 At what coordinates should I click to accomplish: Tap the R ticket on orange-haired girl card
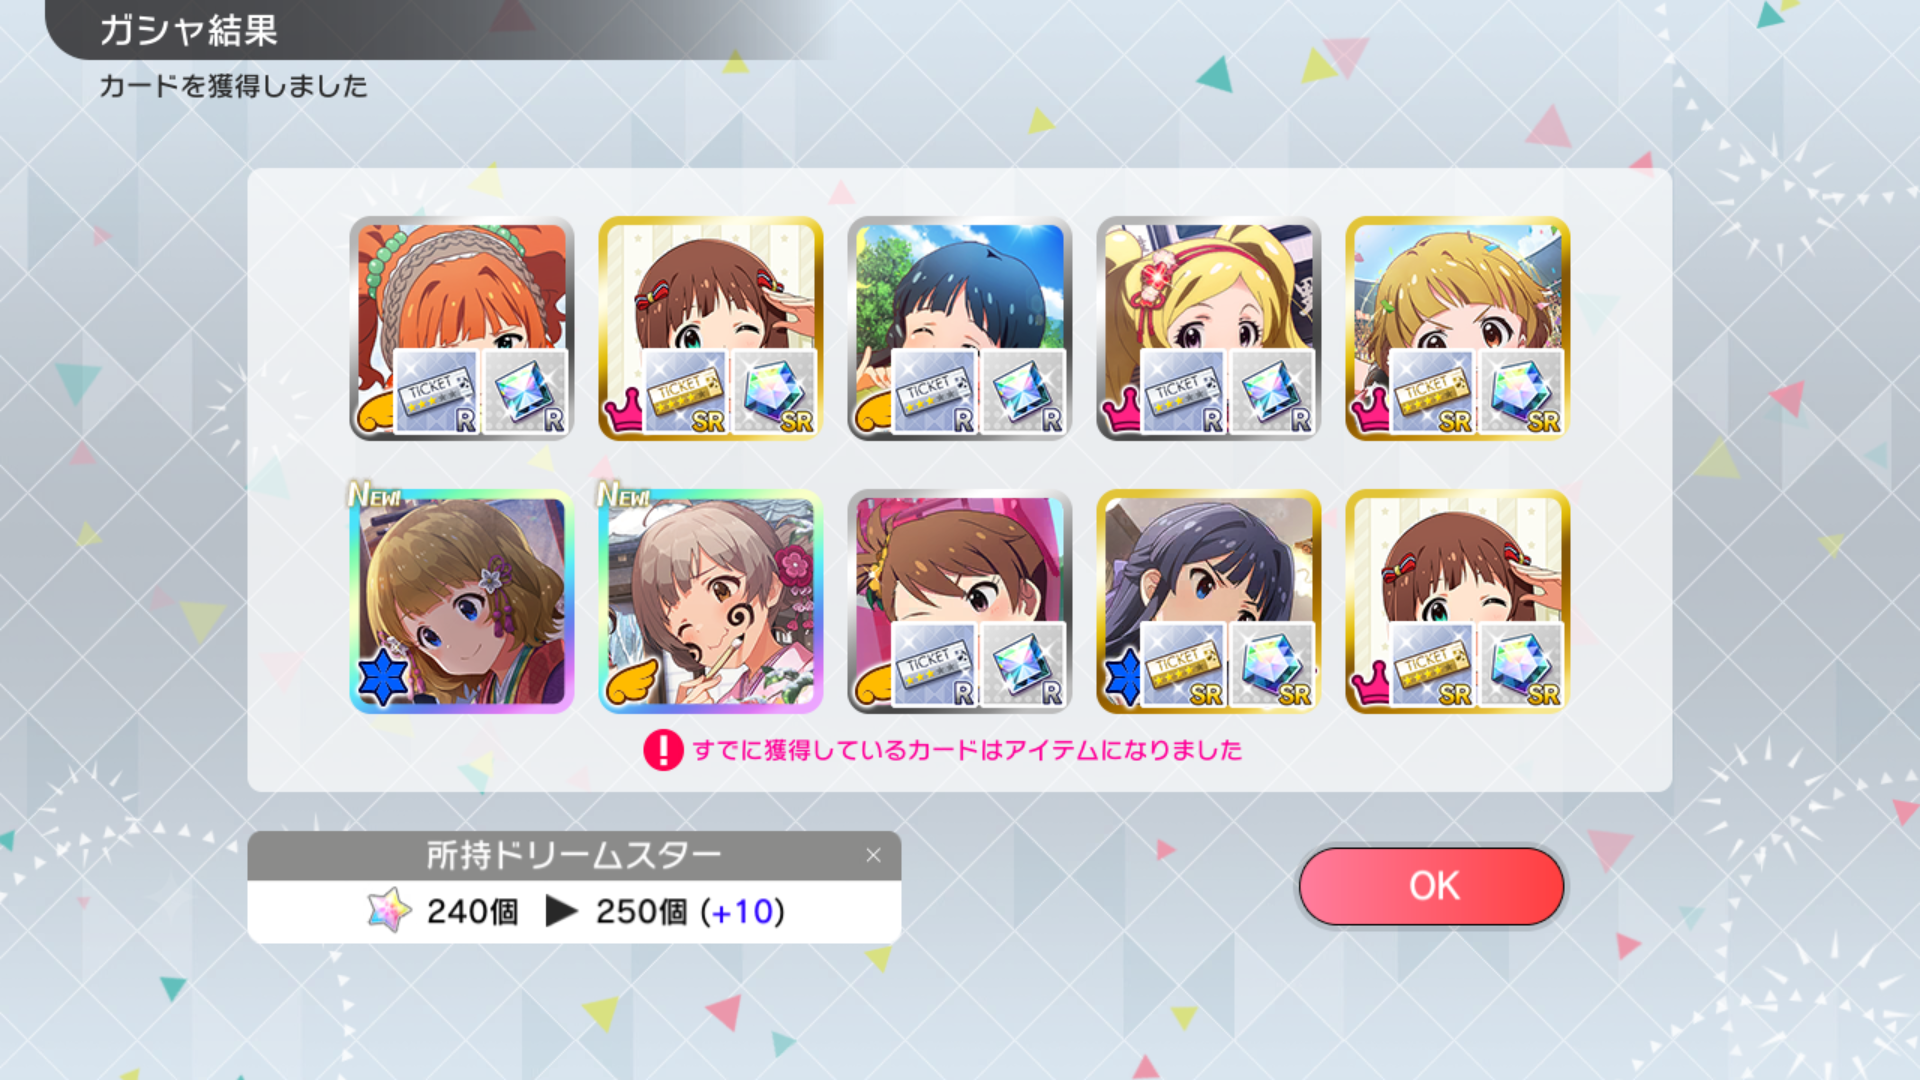click(436, 392)
